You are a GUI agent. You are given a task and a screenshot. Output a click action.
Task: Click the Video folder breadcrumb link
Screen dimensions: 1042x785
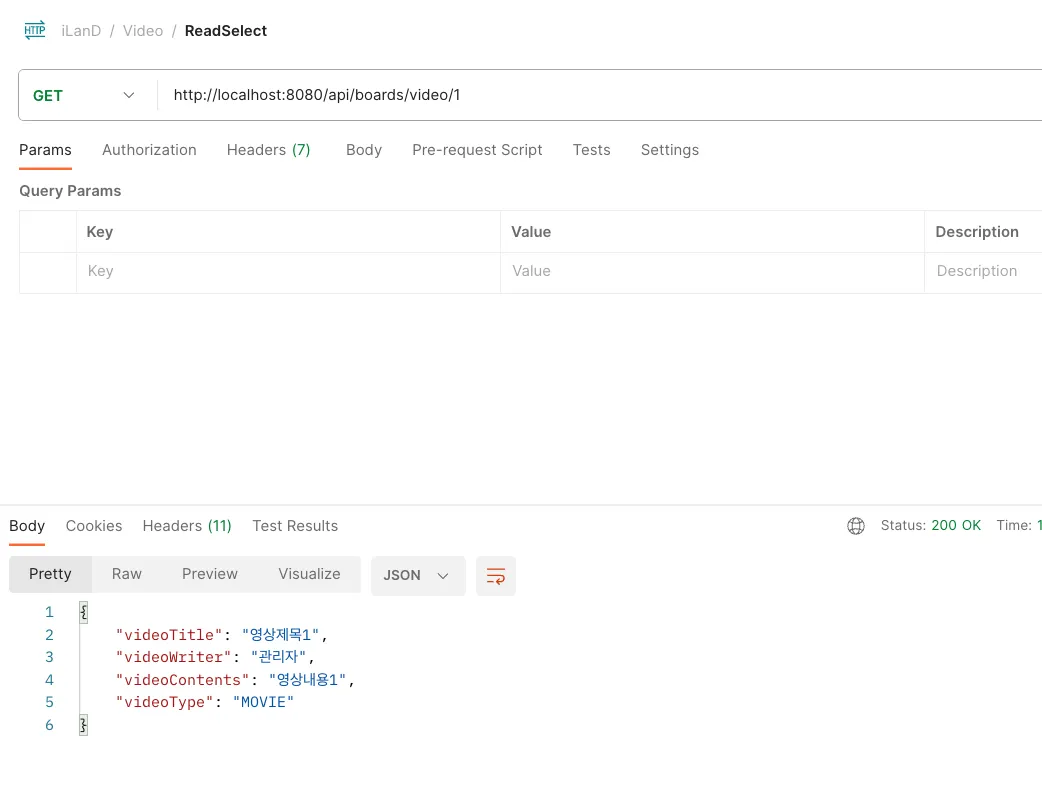click(x=143, y=31)
